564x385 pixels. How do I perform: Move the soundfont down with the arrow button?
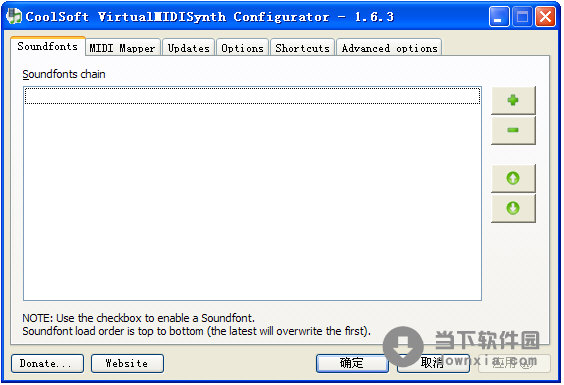coord(513,208)
